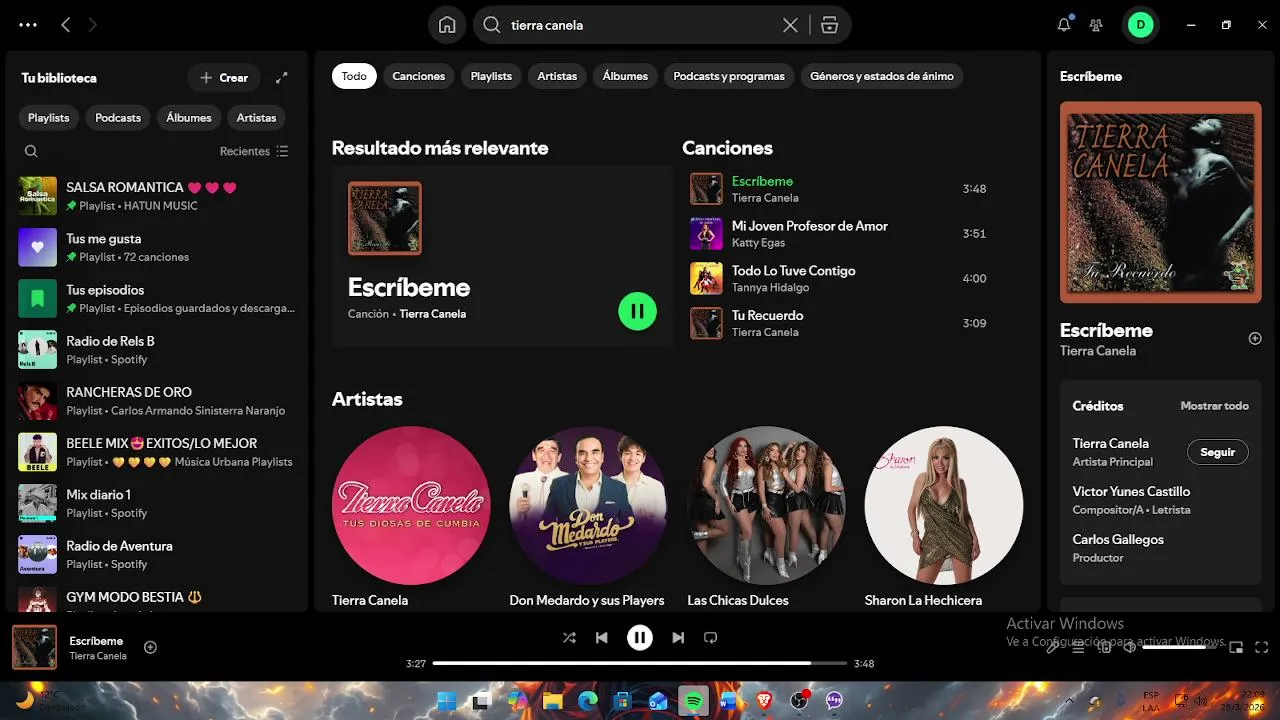Open the lyrics microphone icon
Screen dimensions: 1280x720
tap(1052, 647)
